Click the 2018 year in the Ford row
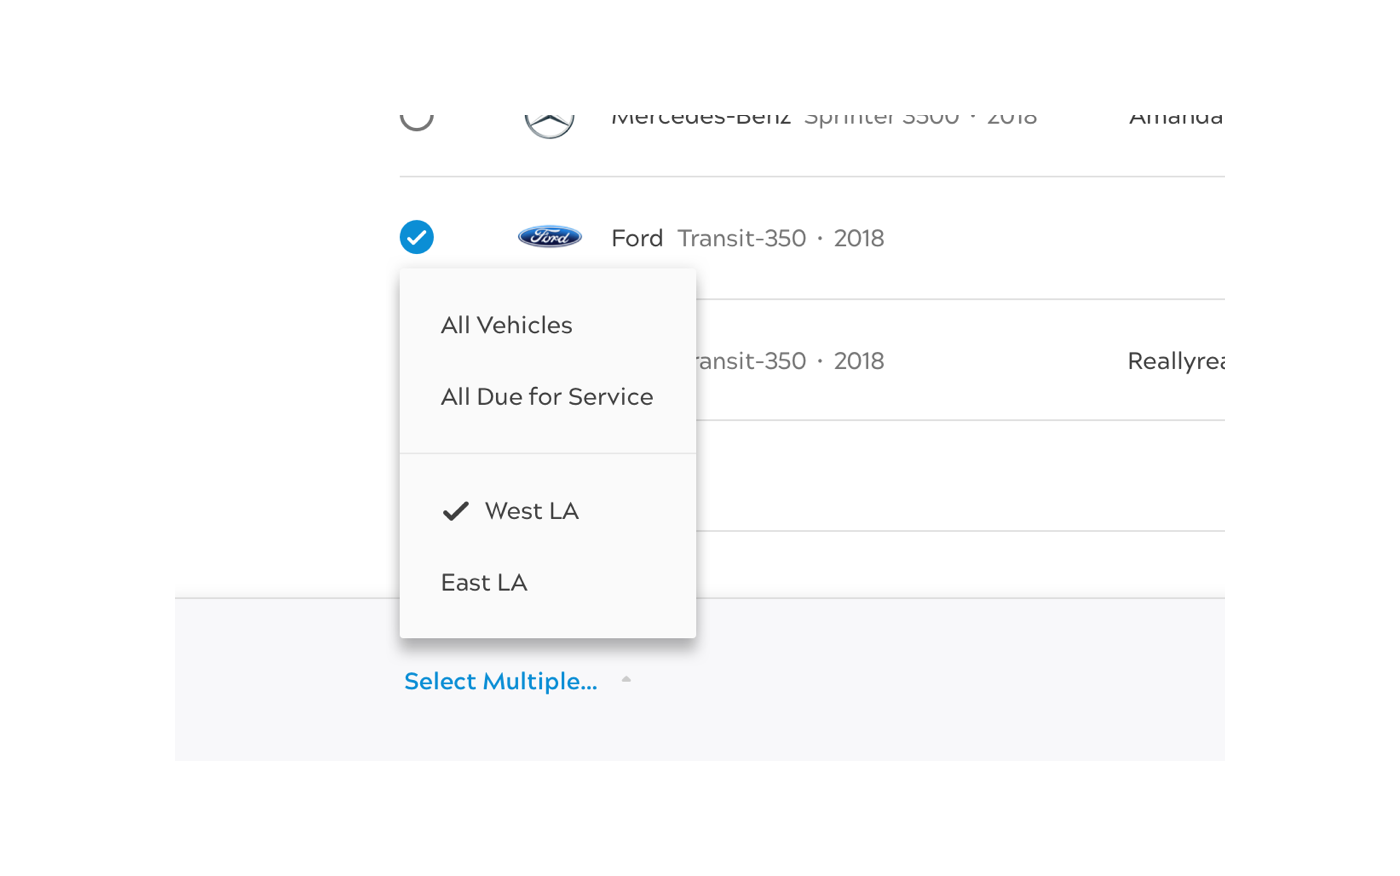The width and height of the screenshot is (1400, 876). [x=859, y=238]
